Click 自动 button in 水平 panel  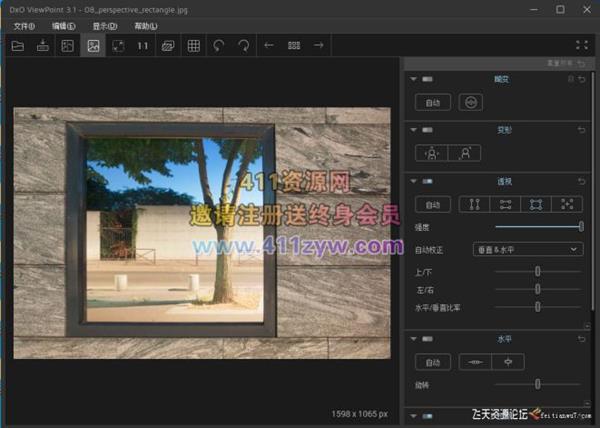coord(433,362)
